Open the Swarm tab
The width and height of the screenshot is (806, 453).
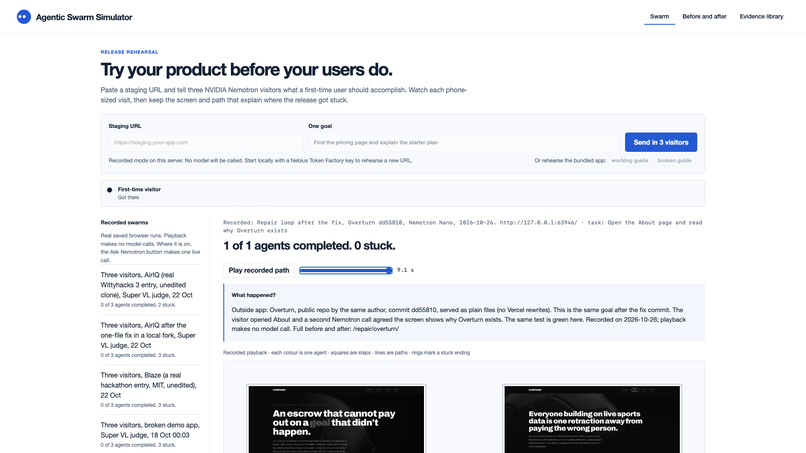click(x=659, y=16)
